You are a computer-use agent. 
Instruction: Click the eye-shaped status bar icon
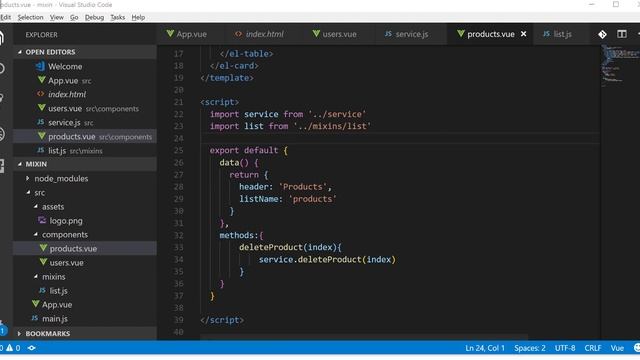click(31, 348)
